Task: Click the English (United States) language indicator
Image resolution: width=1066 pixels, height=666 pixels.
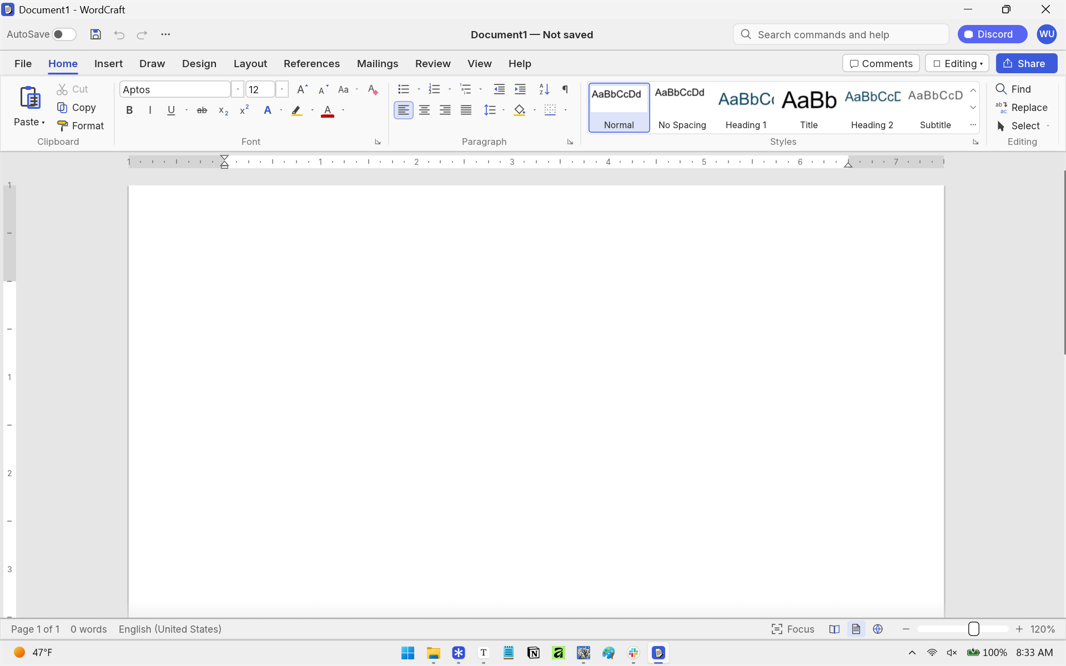Action: (x=170, y=629)
